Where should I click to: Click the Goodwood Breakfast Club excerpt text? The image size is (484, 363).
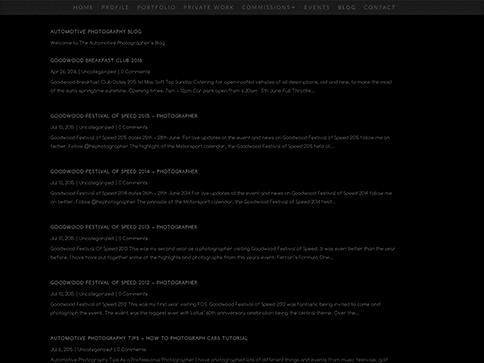[x=221, y=86]
